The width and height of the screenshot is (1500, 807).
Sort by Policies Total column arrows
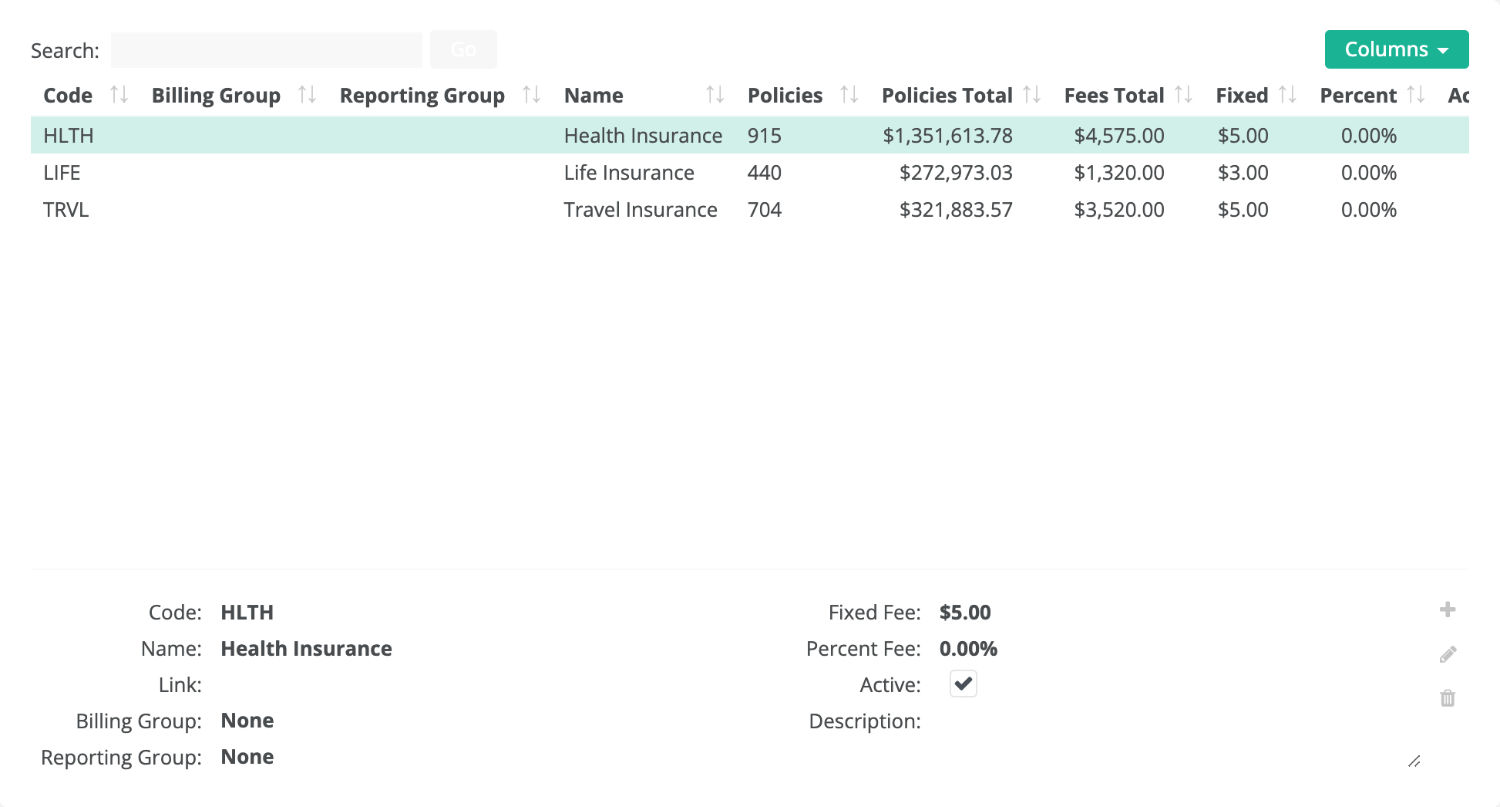click(x=1032, y=95)
